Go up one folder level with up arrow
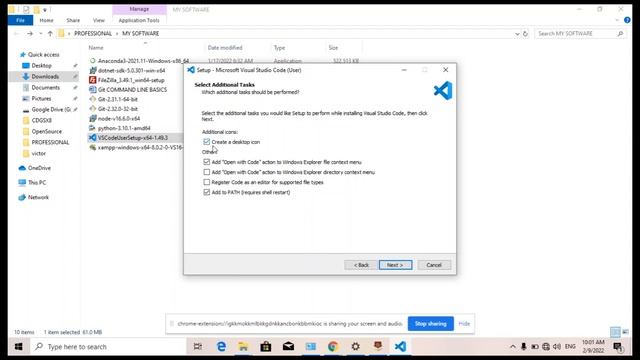 [x=50, y=33]
